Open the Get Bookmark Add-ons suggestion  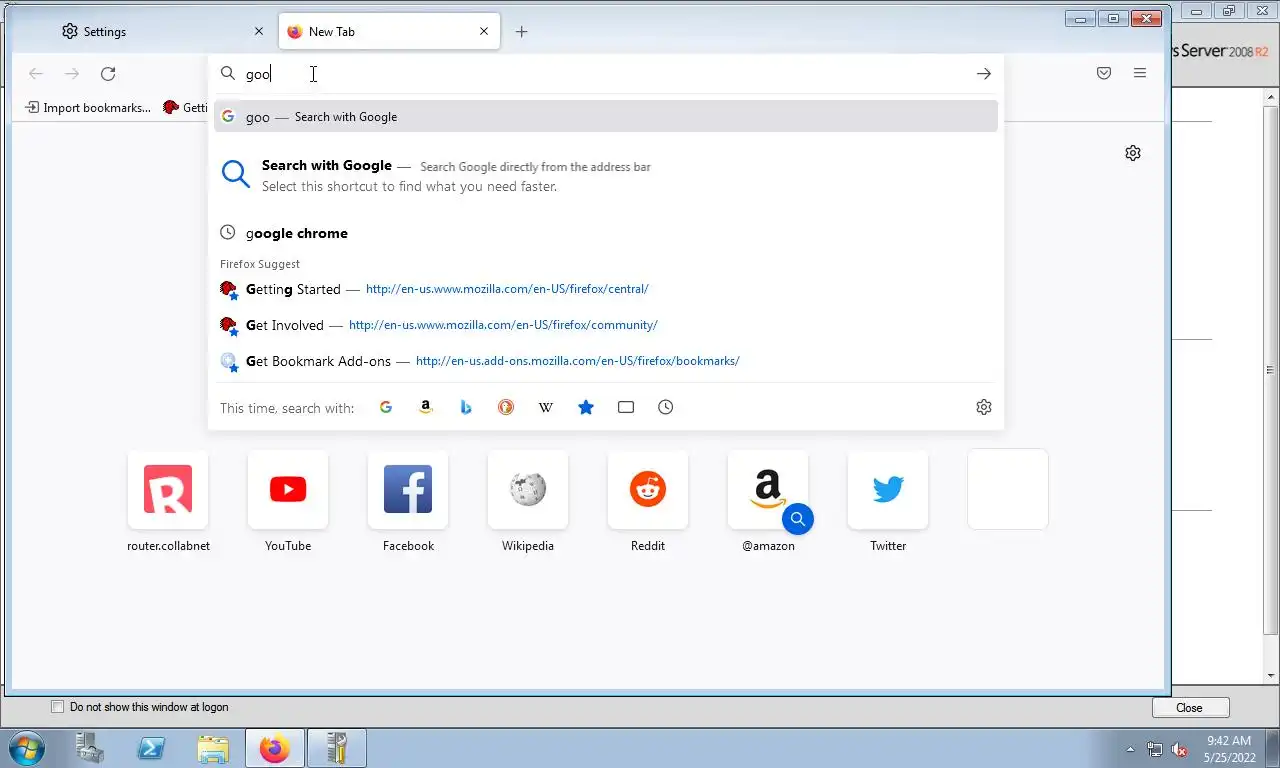click(606, 361)
